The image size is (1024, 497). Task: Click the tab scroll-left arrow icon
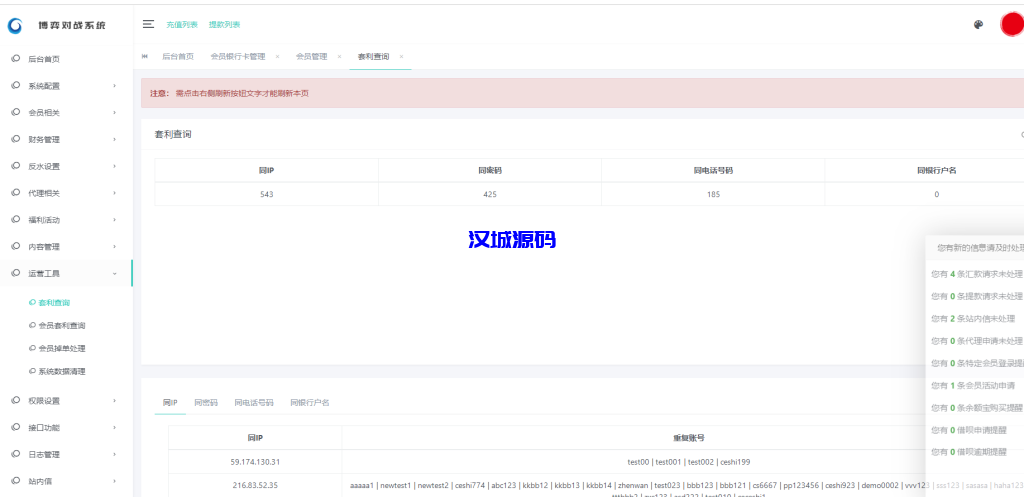click(x=144, y=57)
